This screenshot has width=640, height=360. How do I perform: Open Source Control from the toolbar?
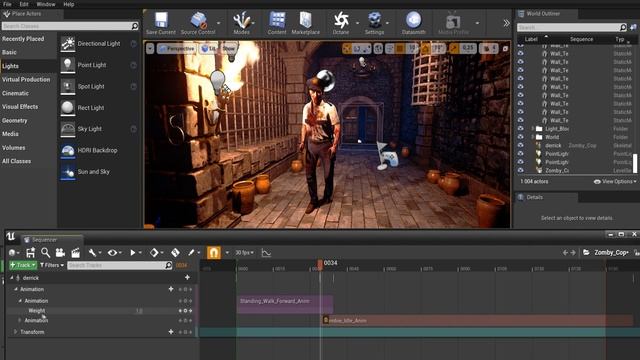coord(198,23)
